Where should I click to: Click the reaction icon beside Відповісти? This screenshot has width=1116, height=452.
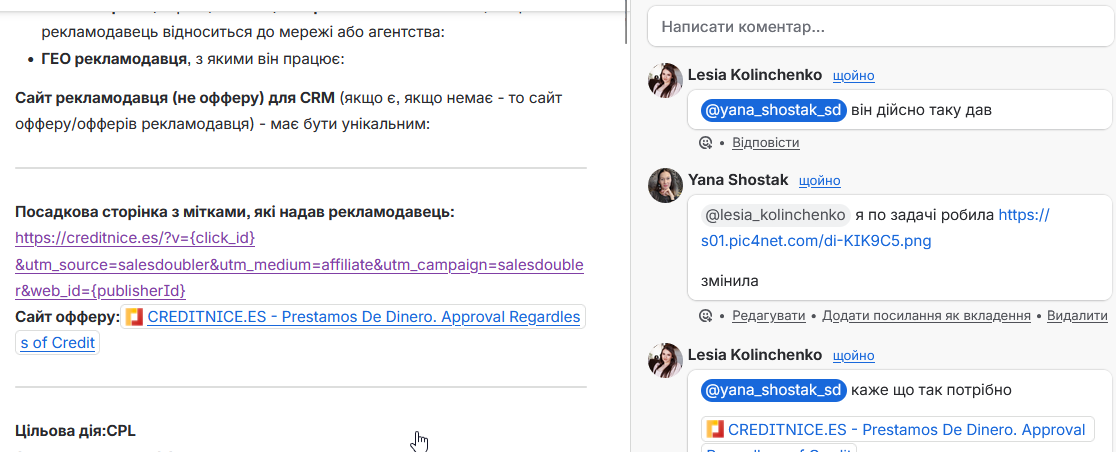click(706, 143)
